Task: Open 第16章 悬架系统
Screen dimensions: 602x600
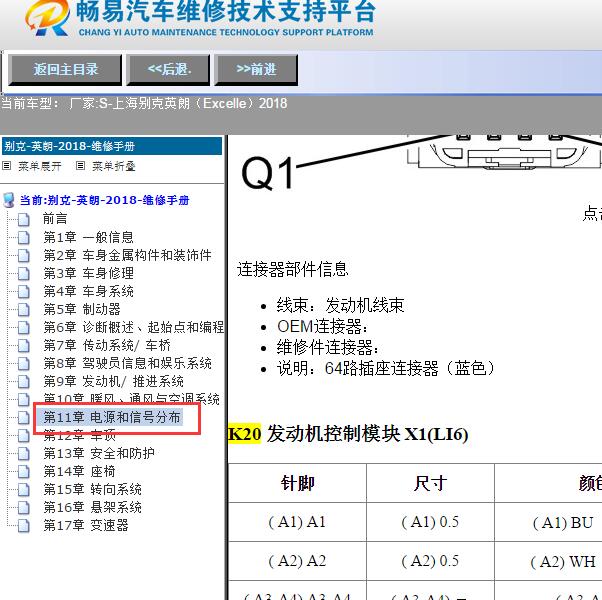Action: click(92, 507)
